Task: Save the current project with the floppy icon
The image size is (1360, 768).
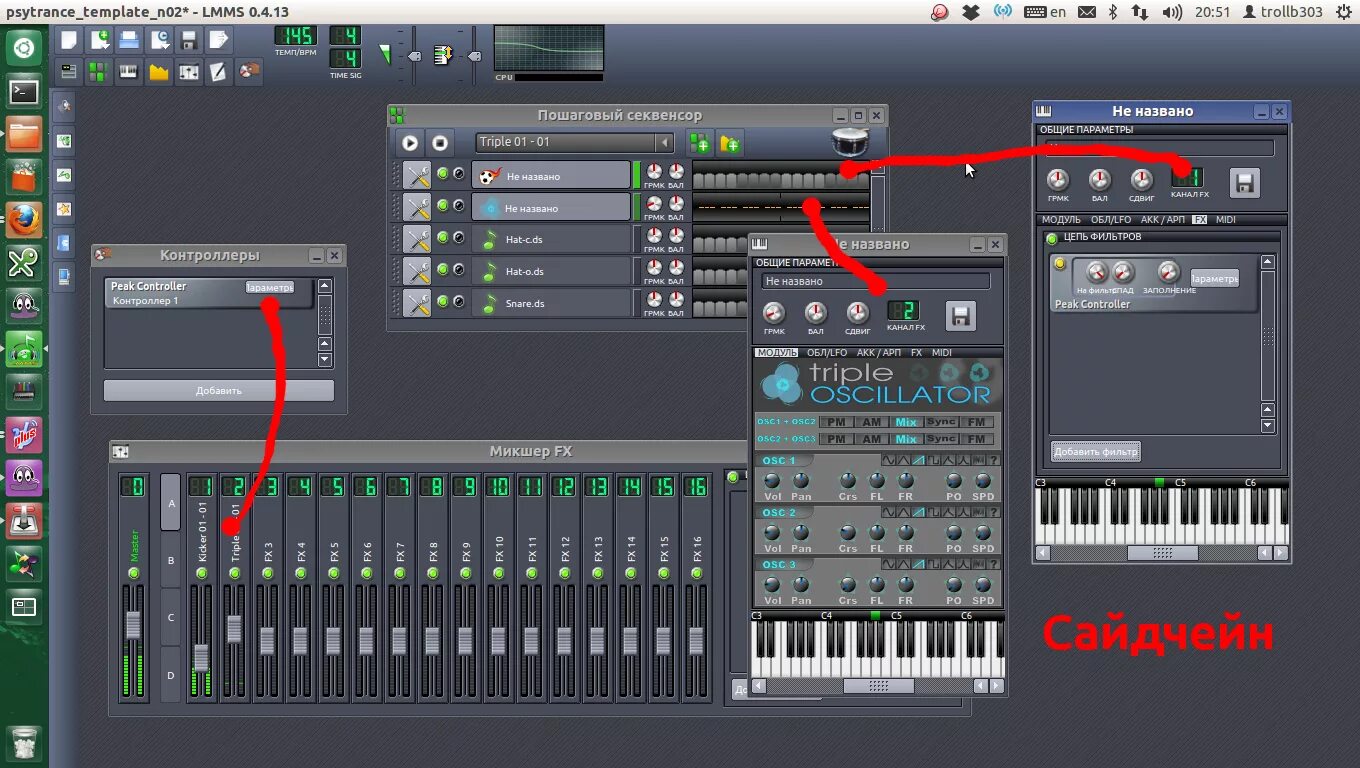Action: point(189,40)
